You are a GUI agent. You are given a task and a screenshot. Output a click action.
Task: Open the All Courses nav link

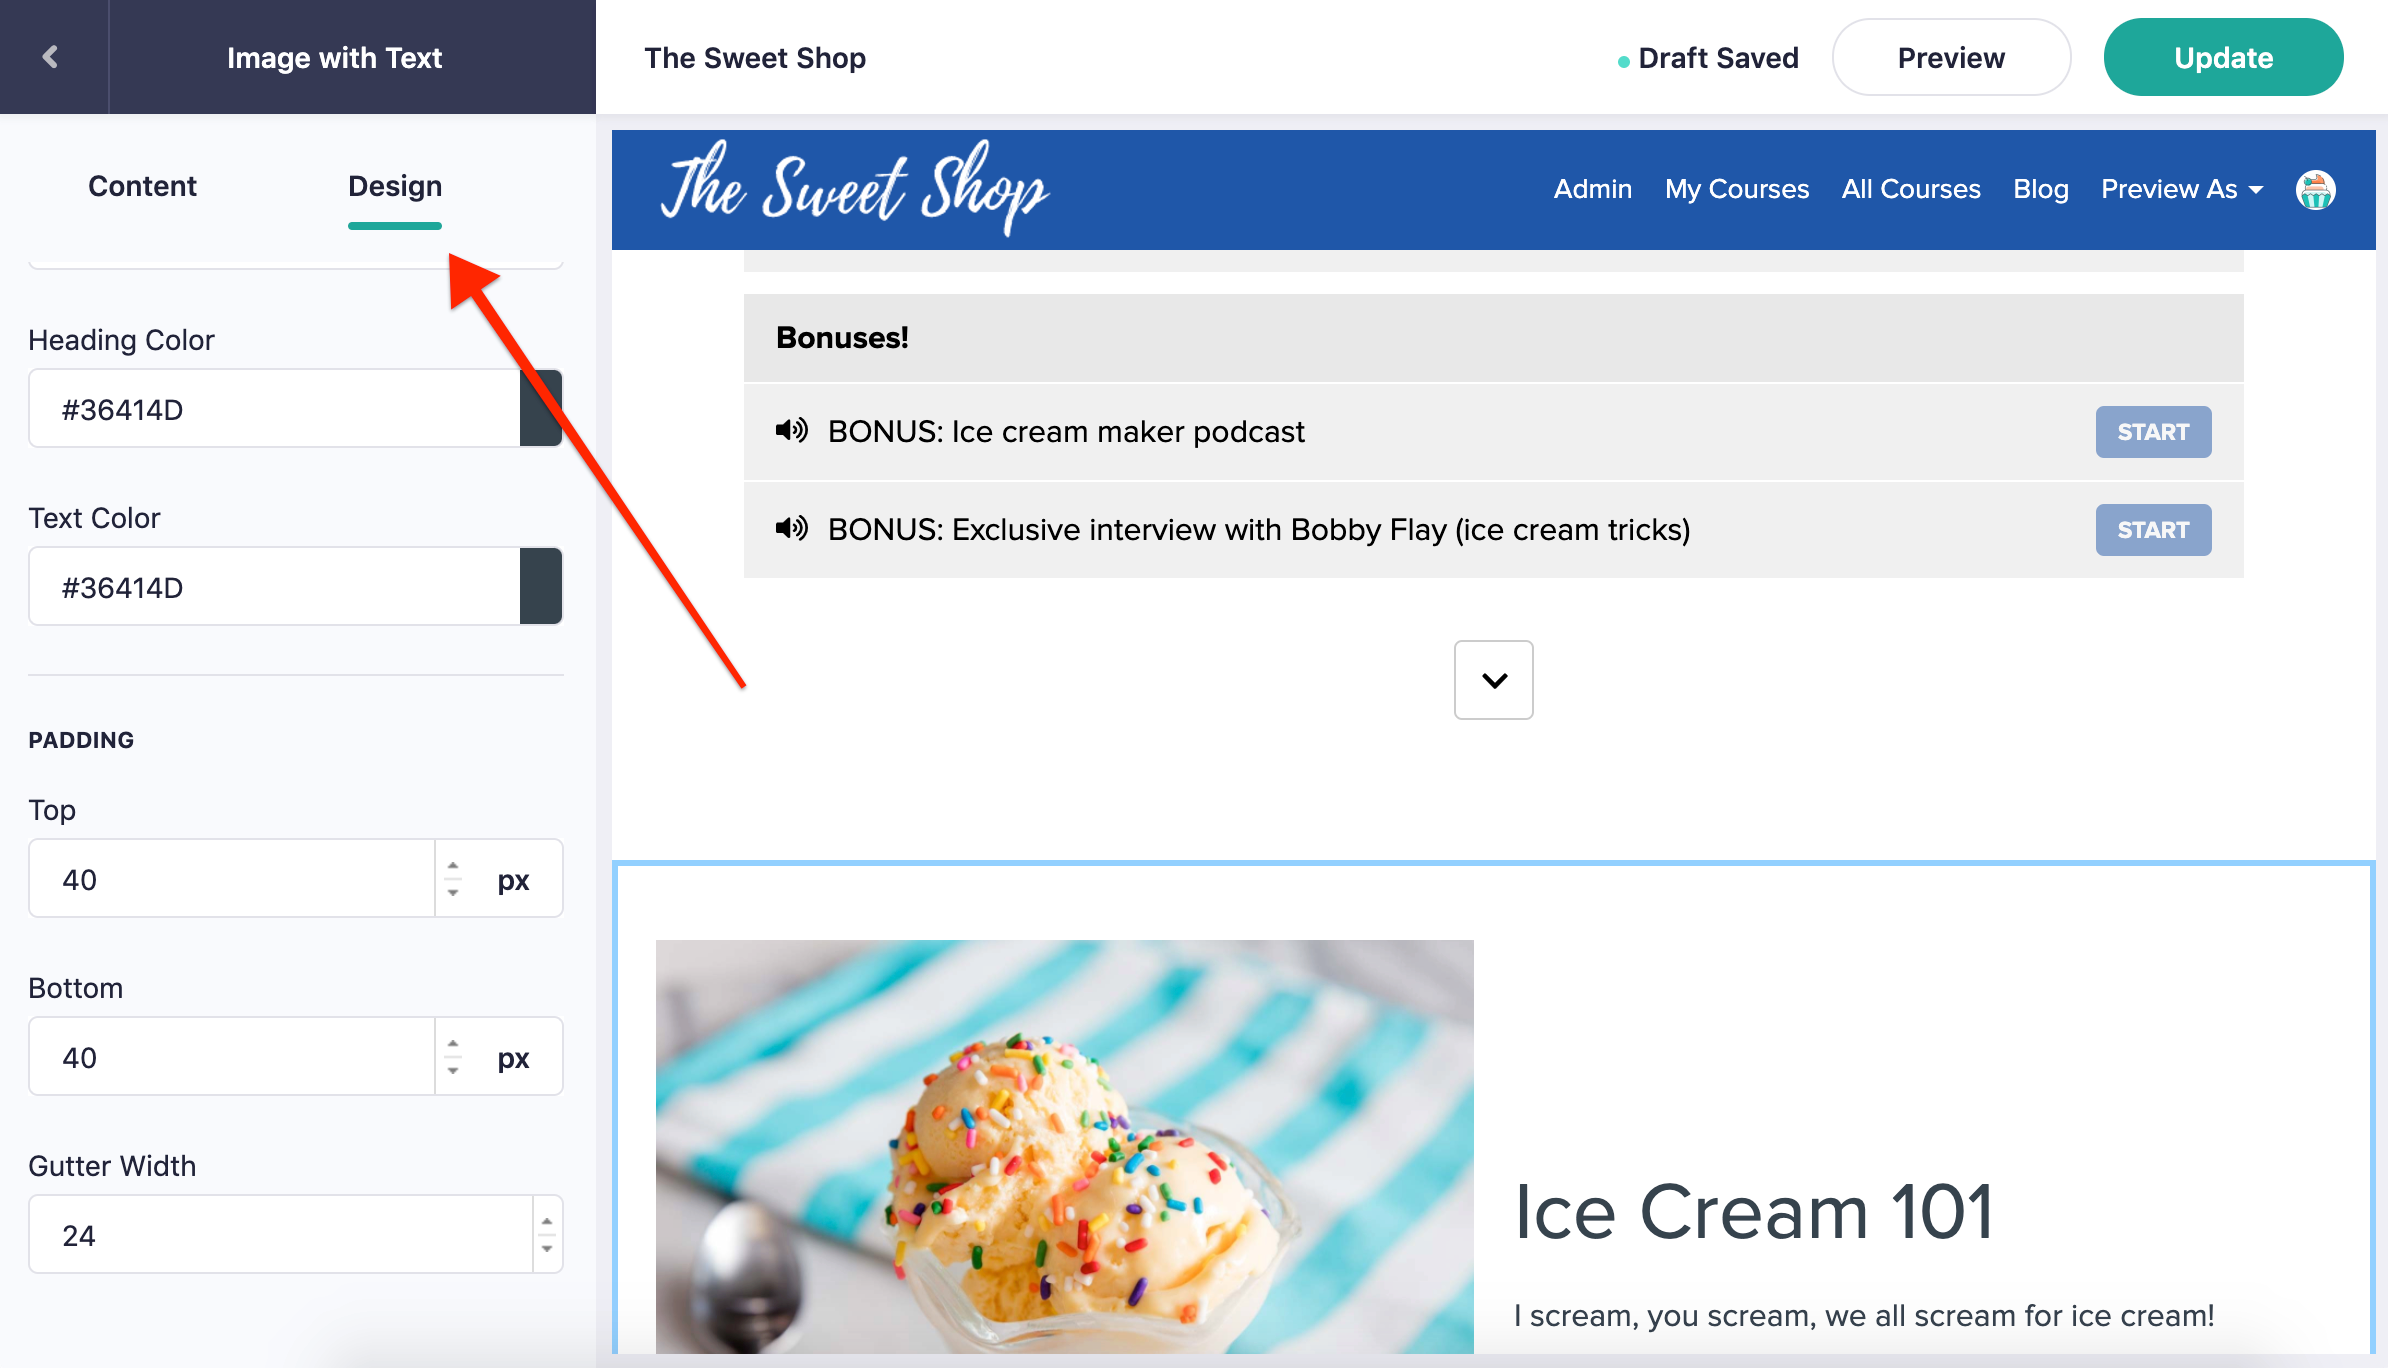(x=1911, y=189)
